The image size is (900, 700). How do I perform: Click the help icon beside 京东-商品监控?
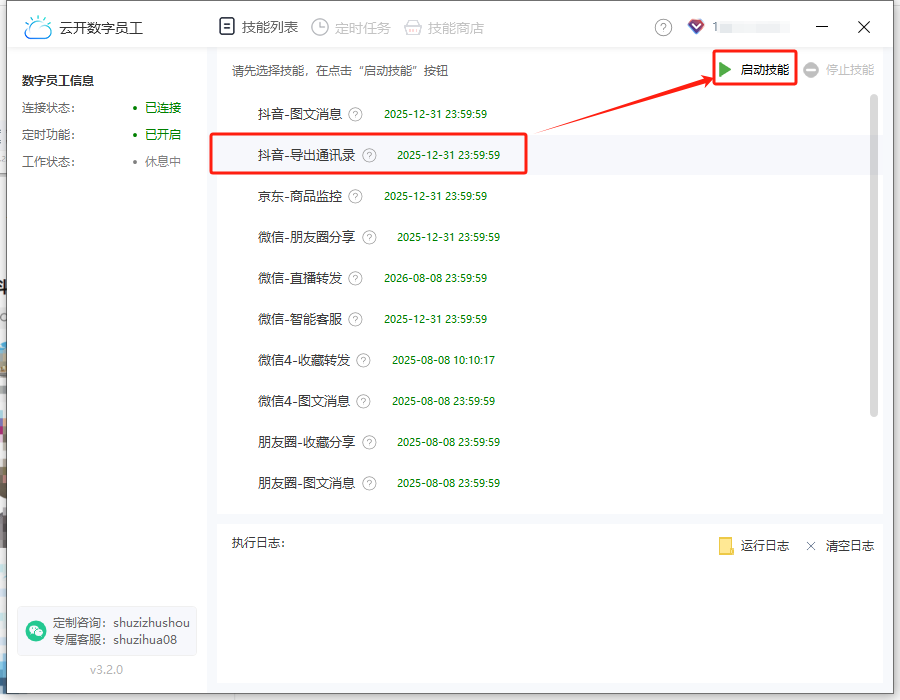(x=355, y=197)
